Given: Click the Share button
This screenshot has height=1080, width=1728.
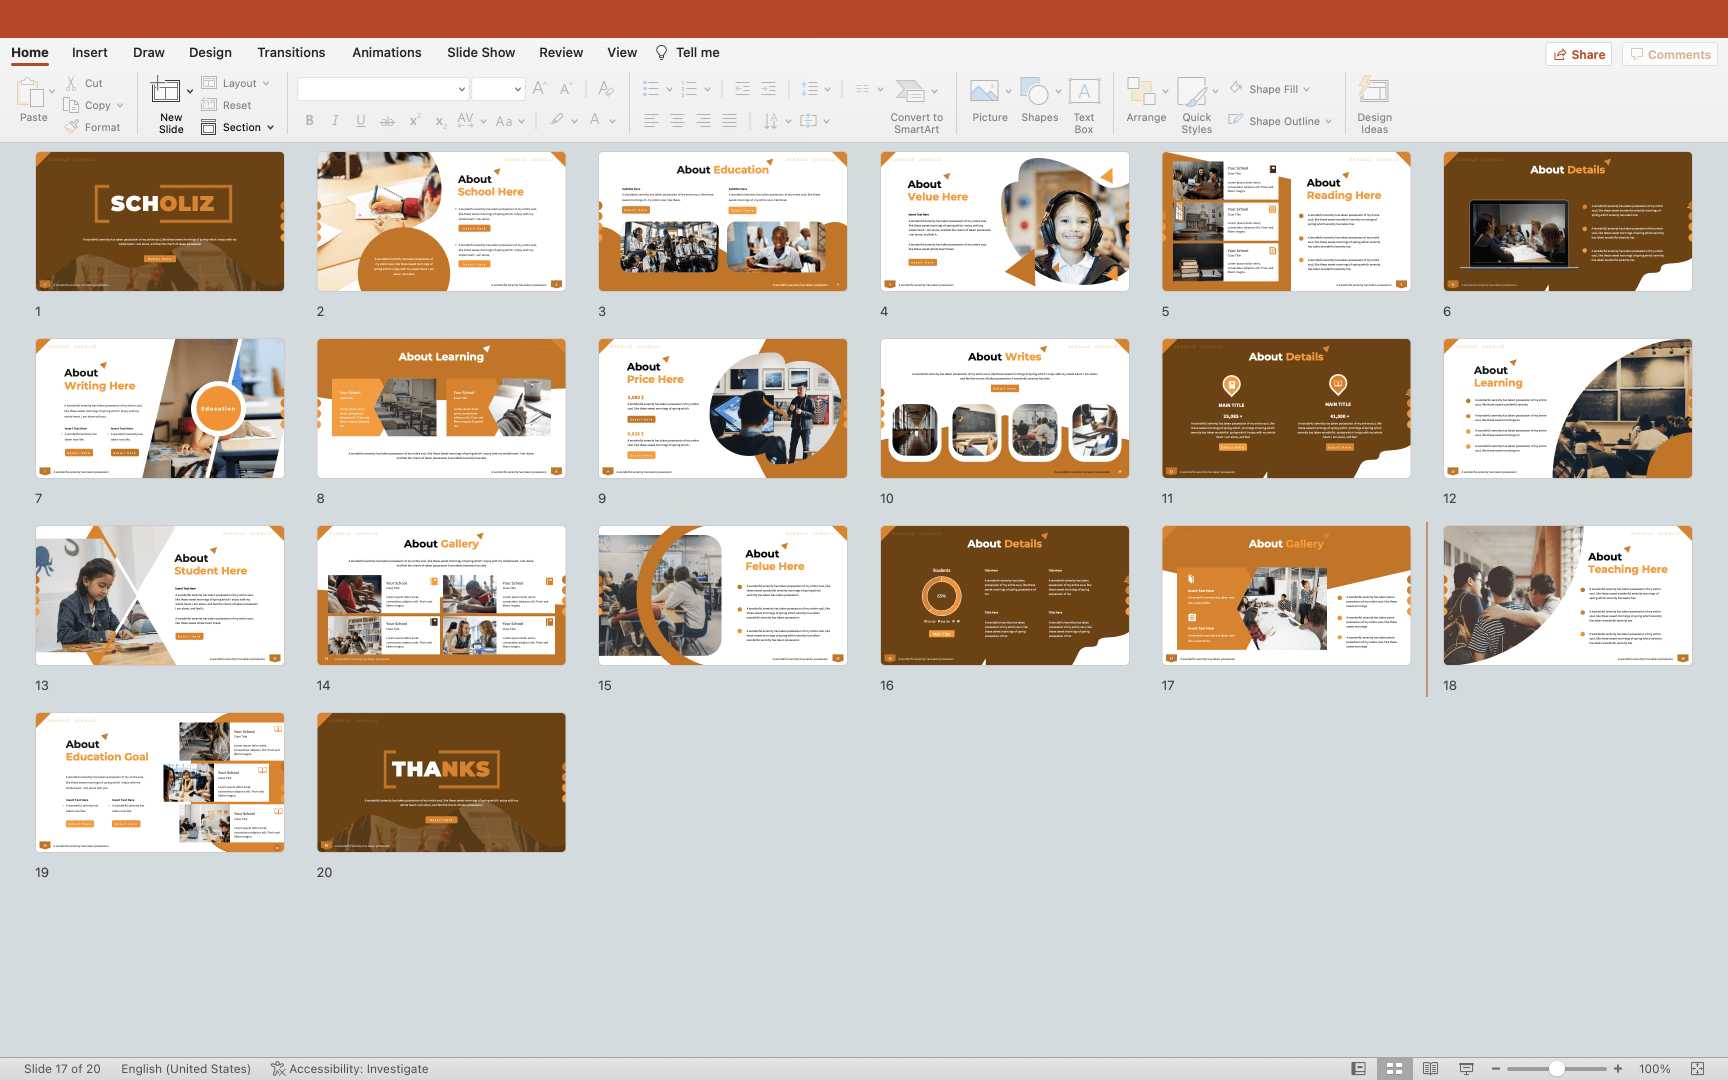Looking at the screenshot, I should pyautogui.click(x=1579, y=54).
